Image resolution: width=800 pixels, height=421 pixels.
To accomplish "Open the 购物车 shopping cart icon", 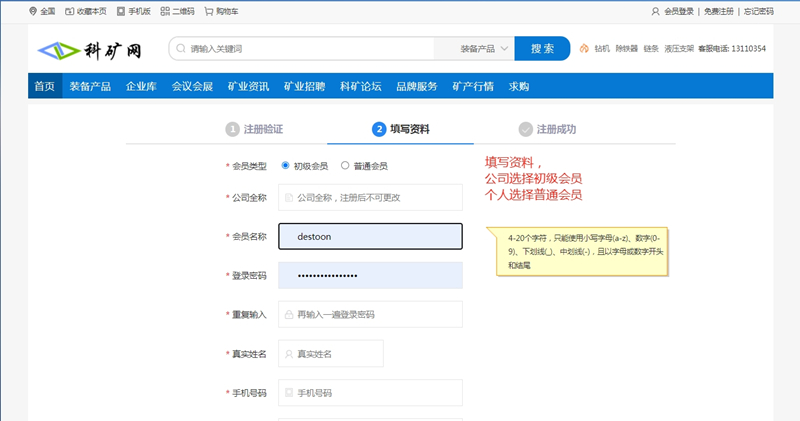I will coord(208,11).
